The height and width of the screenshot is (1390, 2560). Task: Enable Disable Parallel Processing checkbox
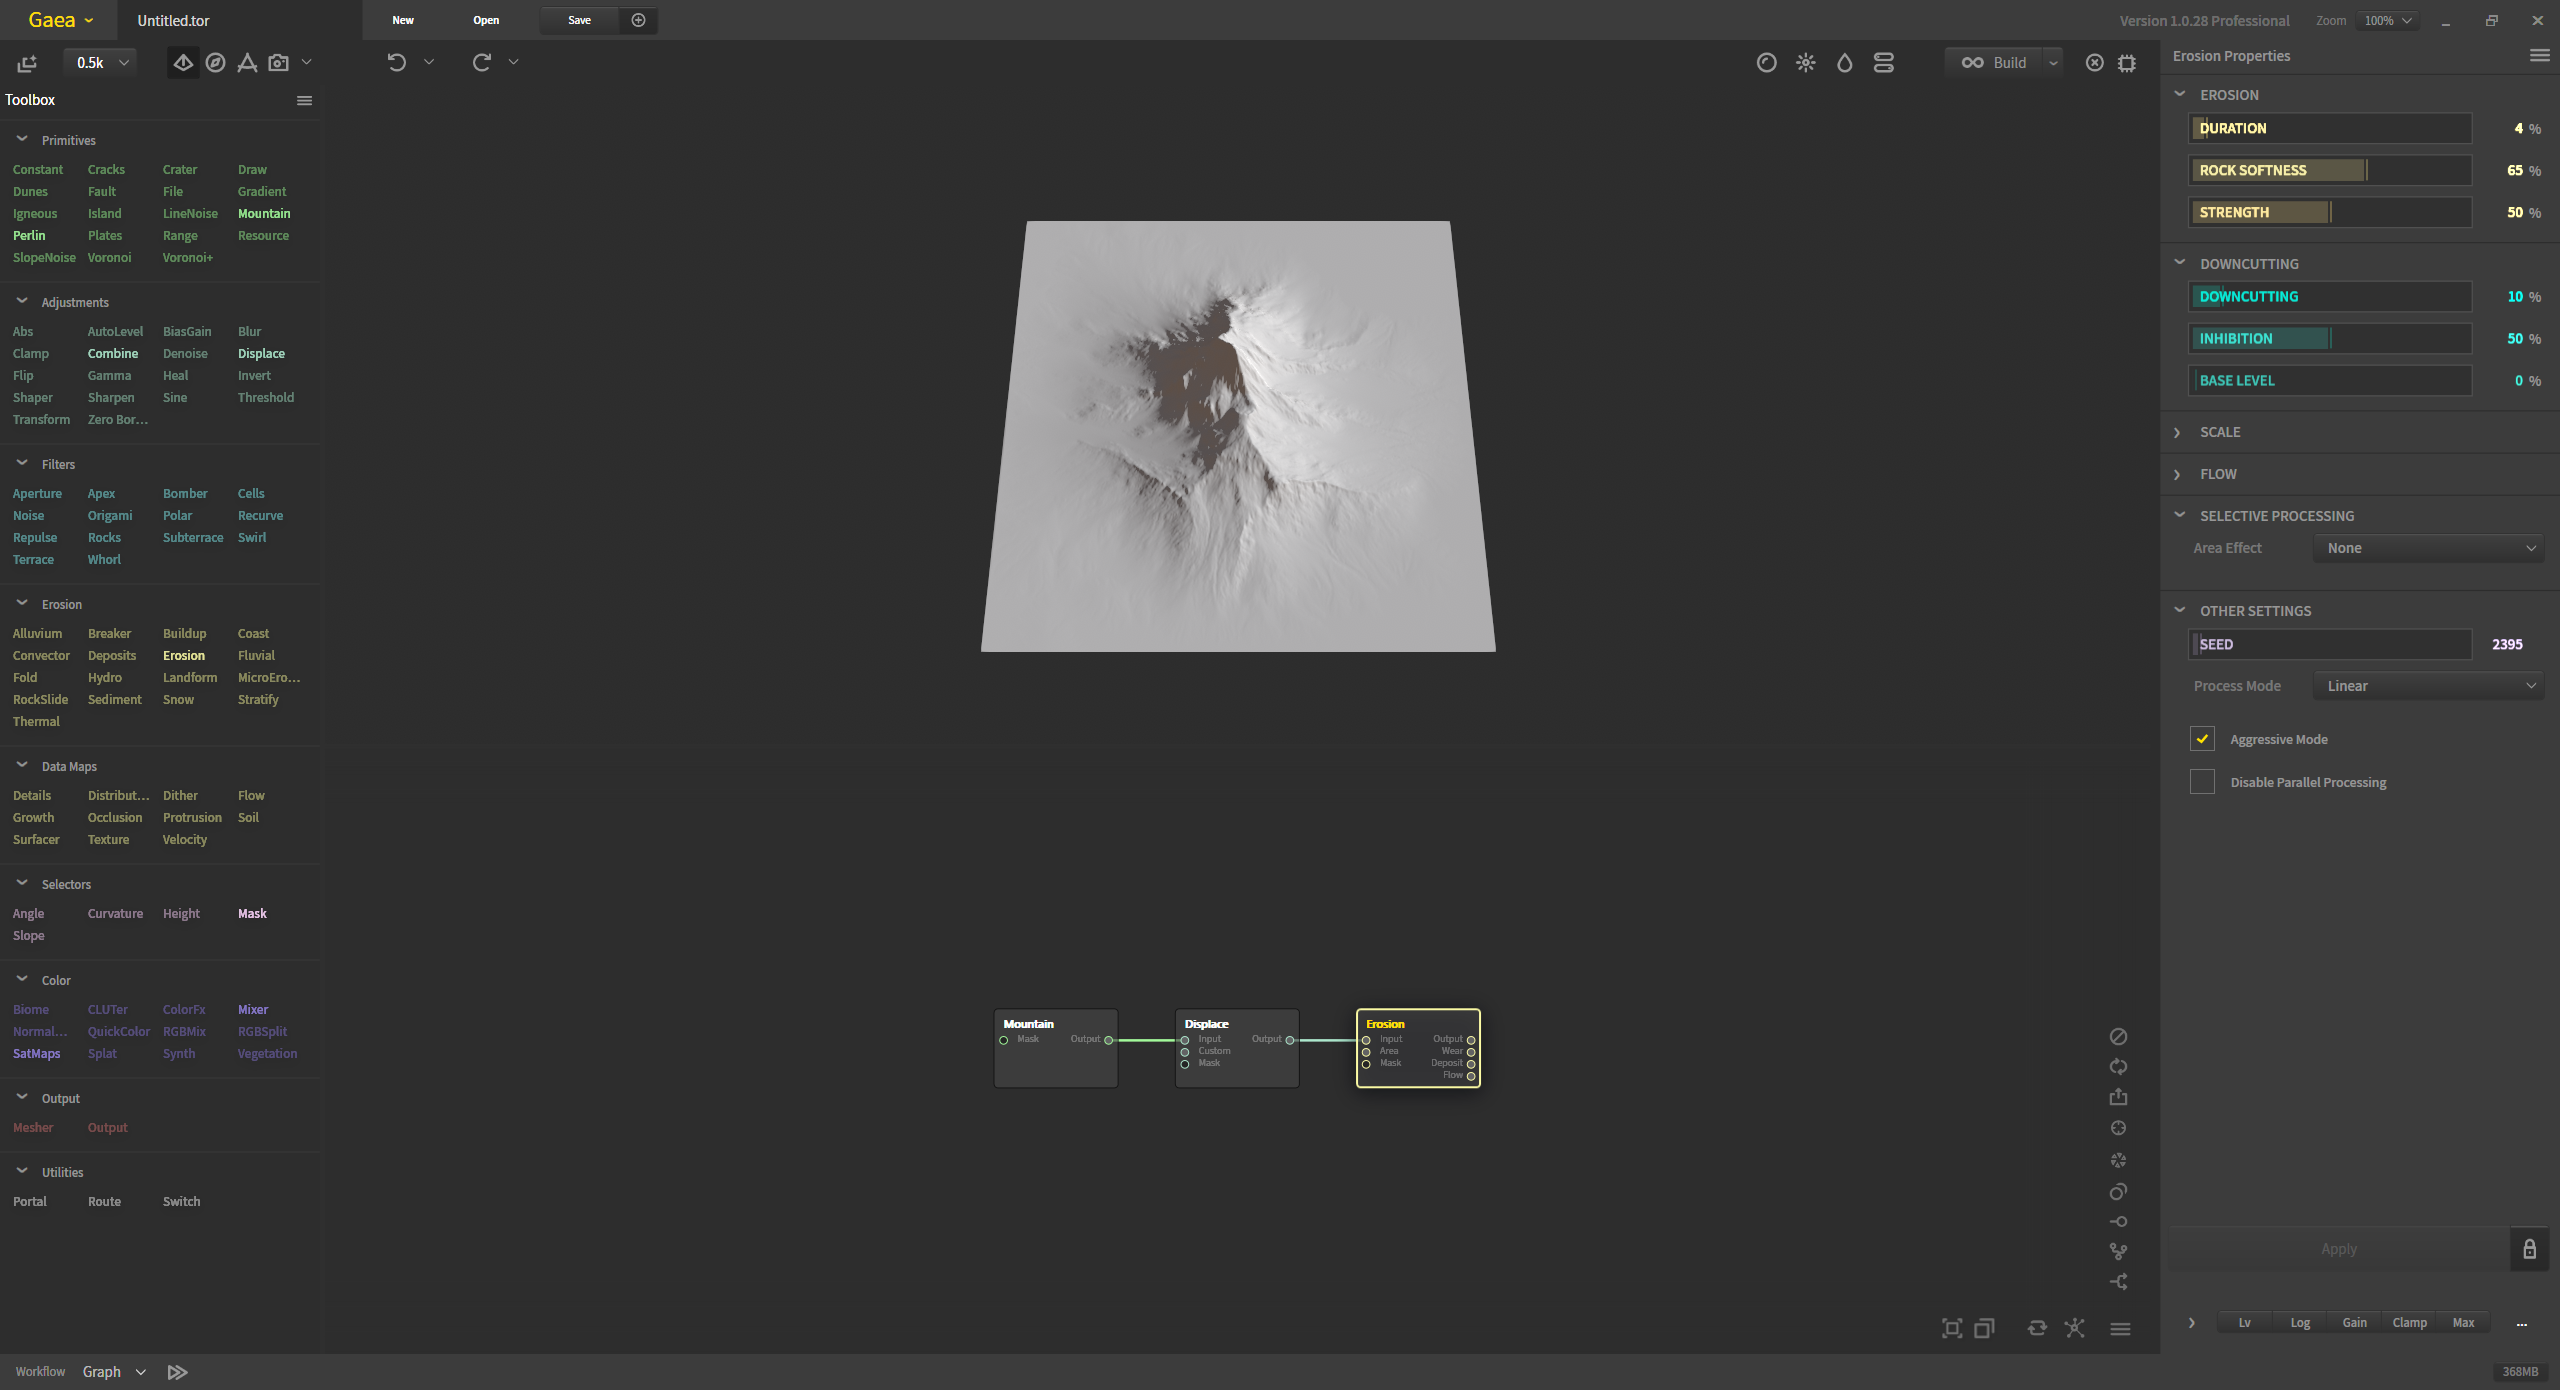point(2202,782)
